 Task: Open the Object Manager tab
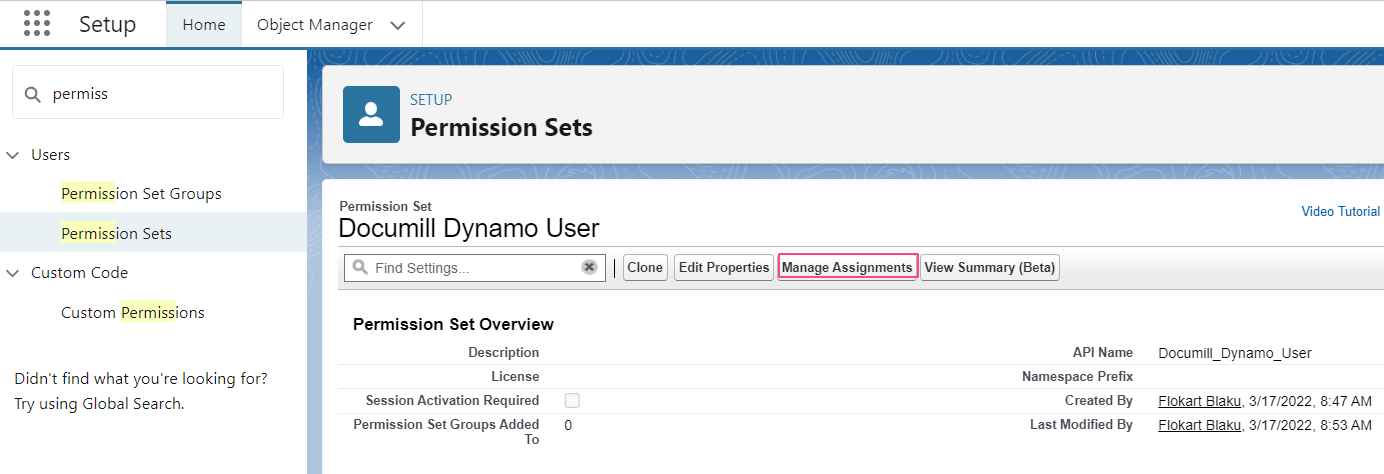[x=314, y=24]
